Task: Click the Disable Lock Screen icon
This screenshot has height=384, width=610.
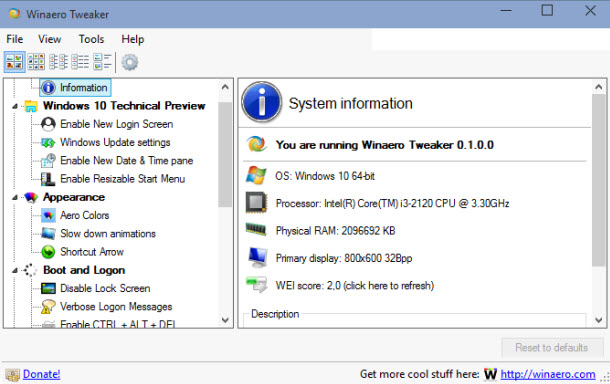Action: click(x=48, y=288)
